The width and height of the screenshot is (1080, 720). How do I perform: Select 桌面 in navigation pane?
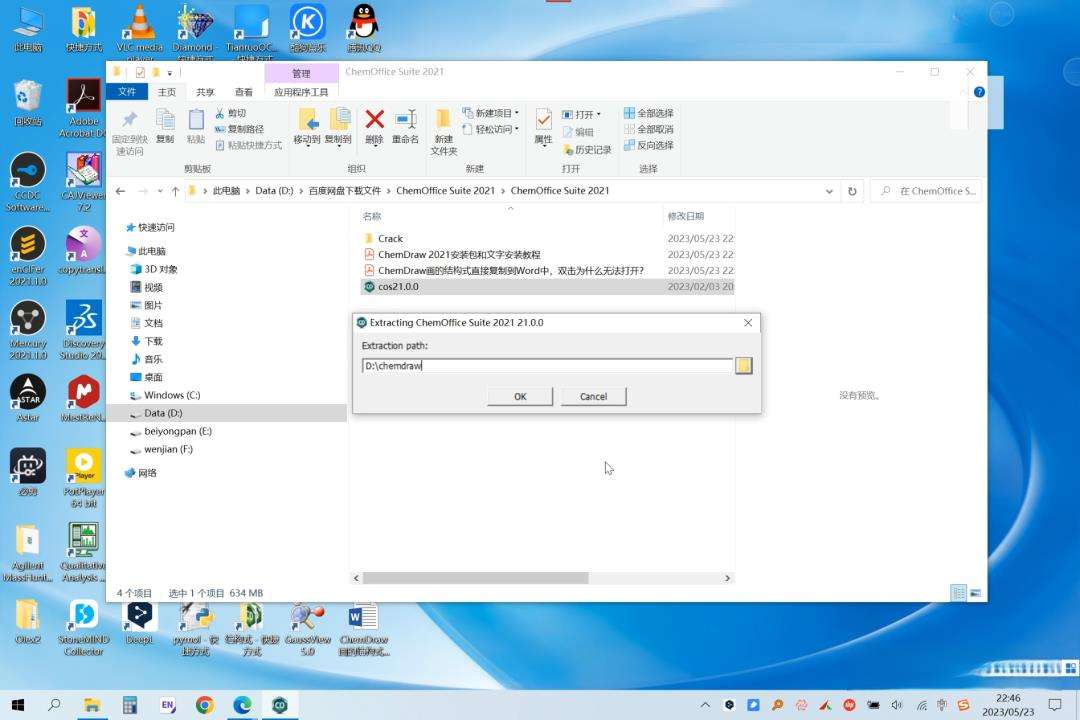147,377
